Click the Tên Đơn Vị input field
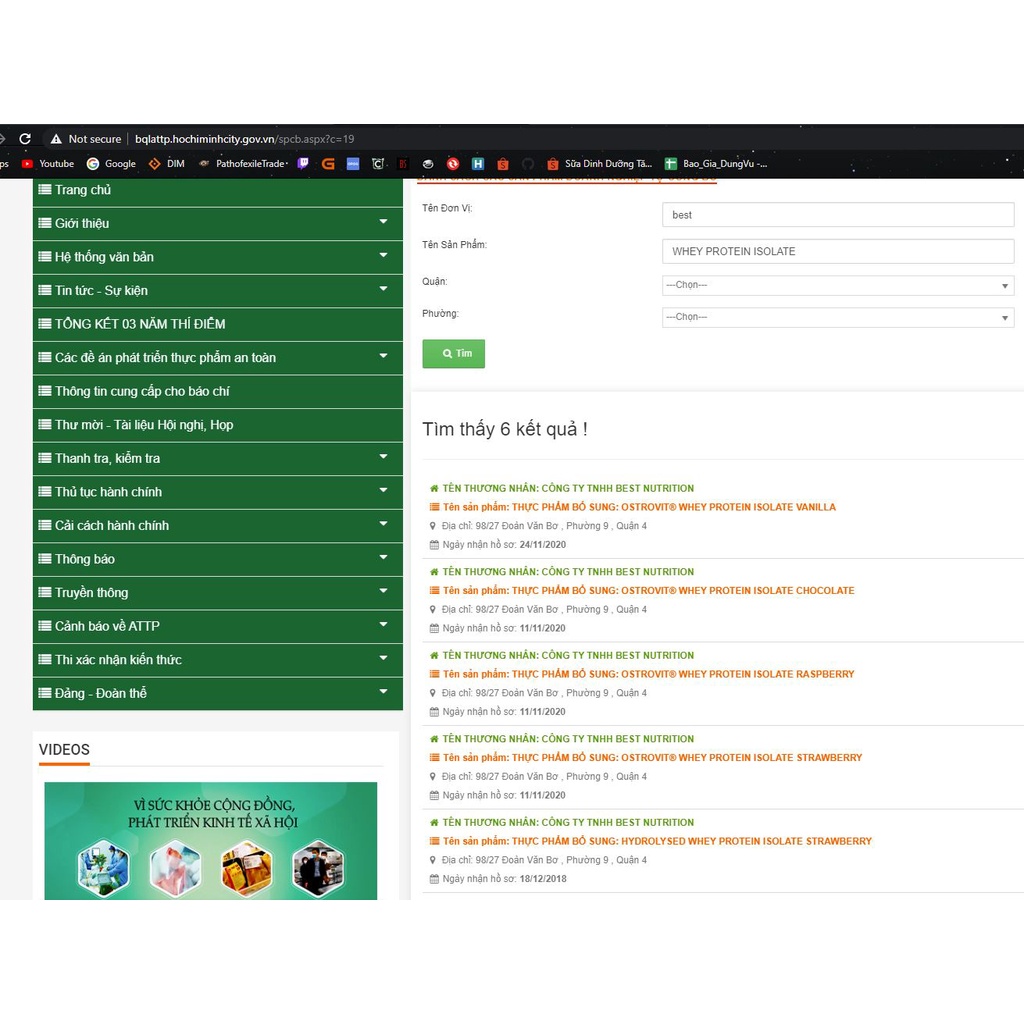Viewport: 1024px width, 1024px height. click(837, 215)
